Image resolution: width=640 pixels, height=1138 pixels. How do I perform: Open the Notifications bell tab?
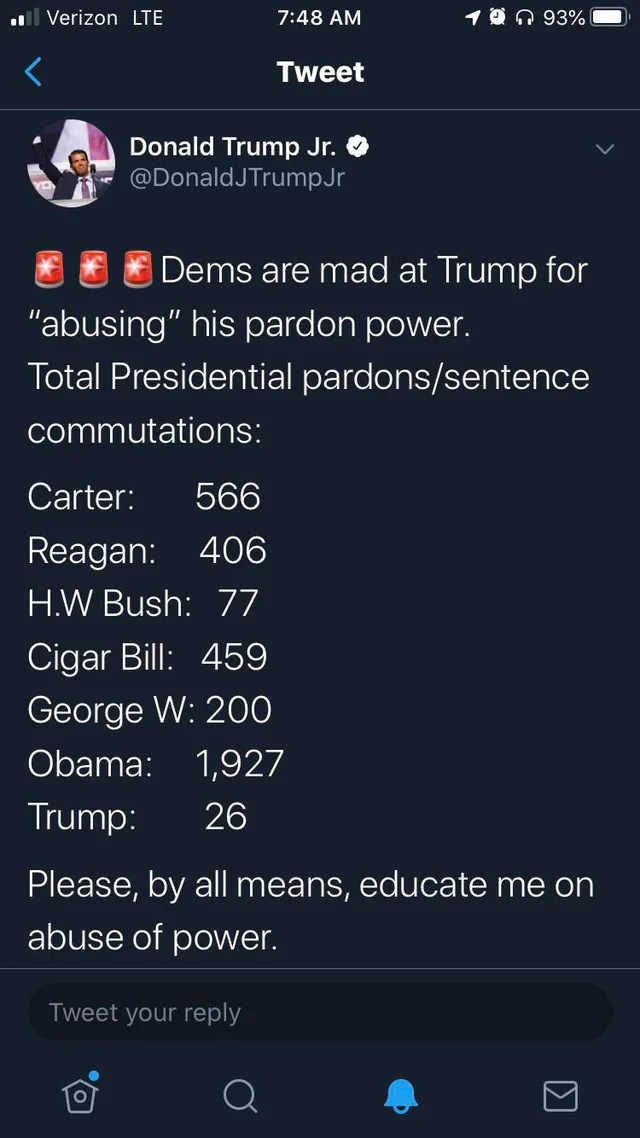click(400, 1095)
